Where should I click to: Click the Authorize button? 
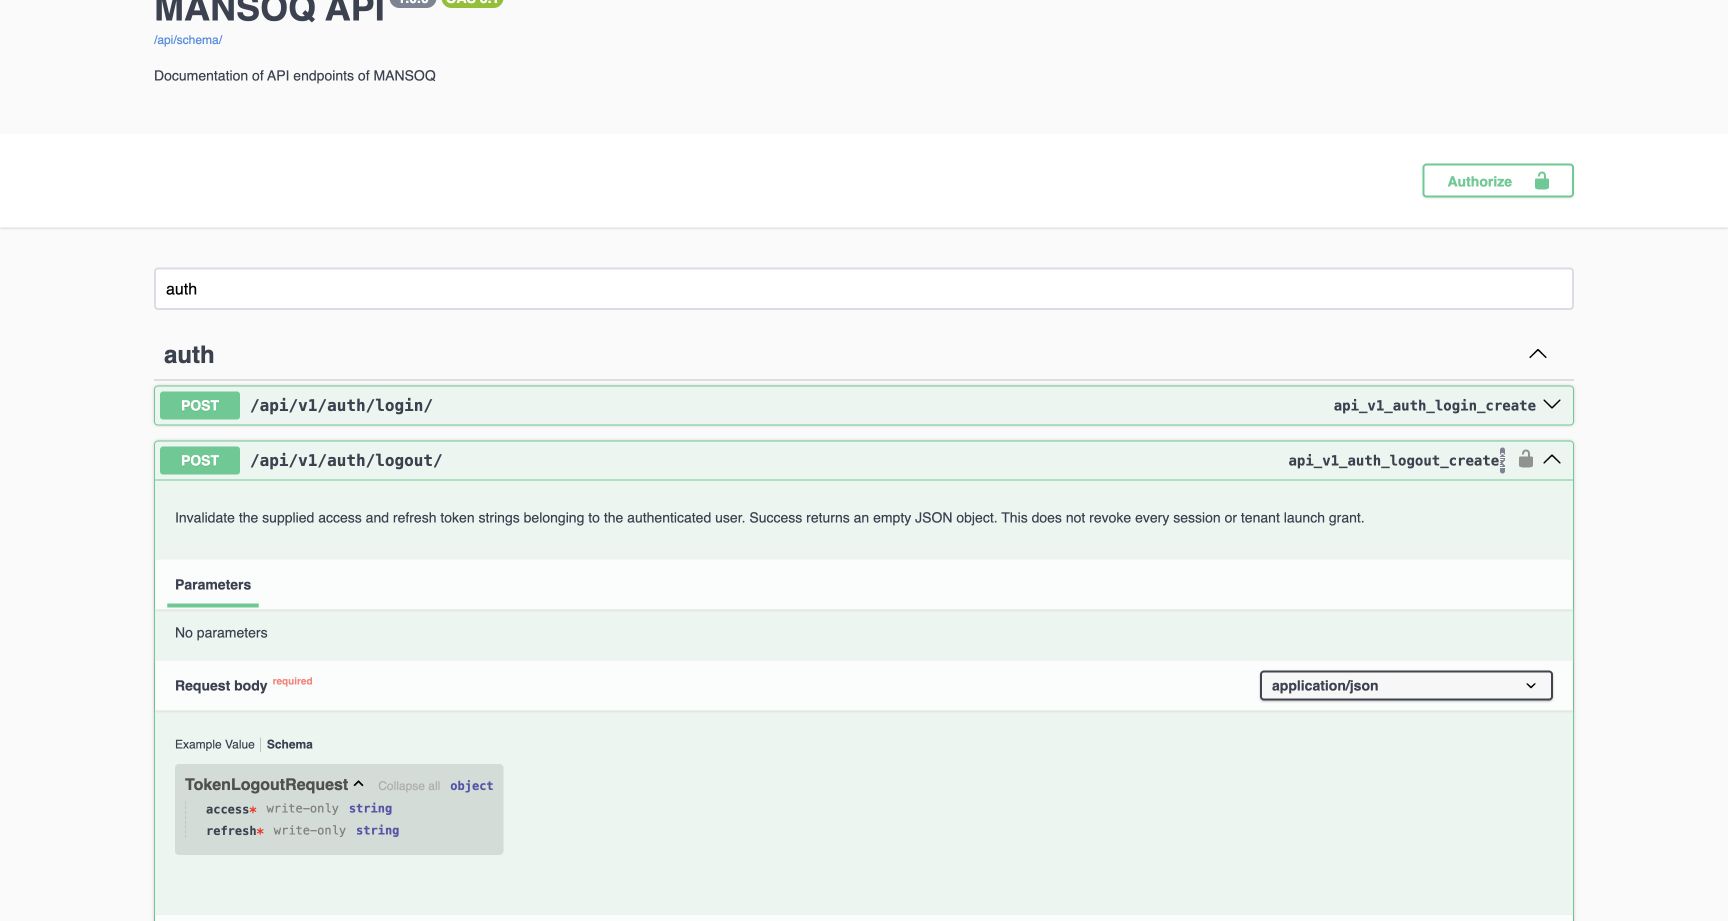point(1498,181)
